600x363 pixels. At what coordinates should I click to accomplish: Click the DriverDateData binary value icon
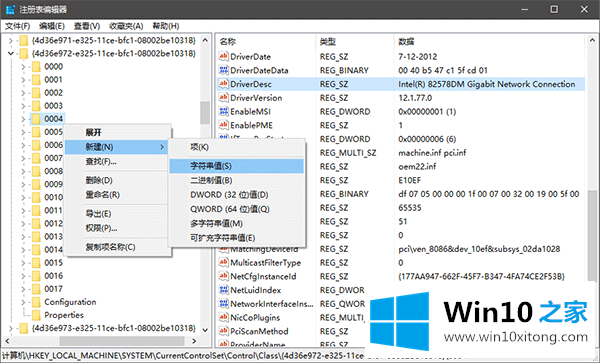[x=223, y=70]
